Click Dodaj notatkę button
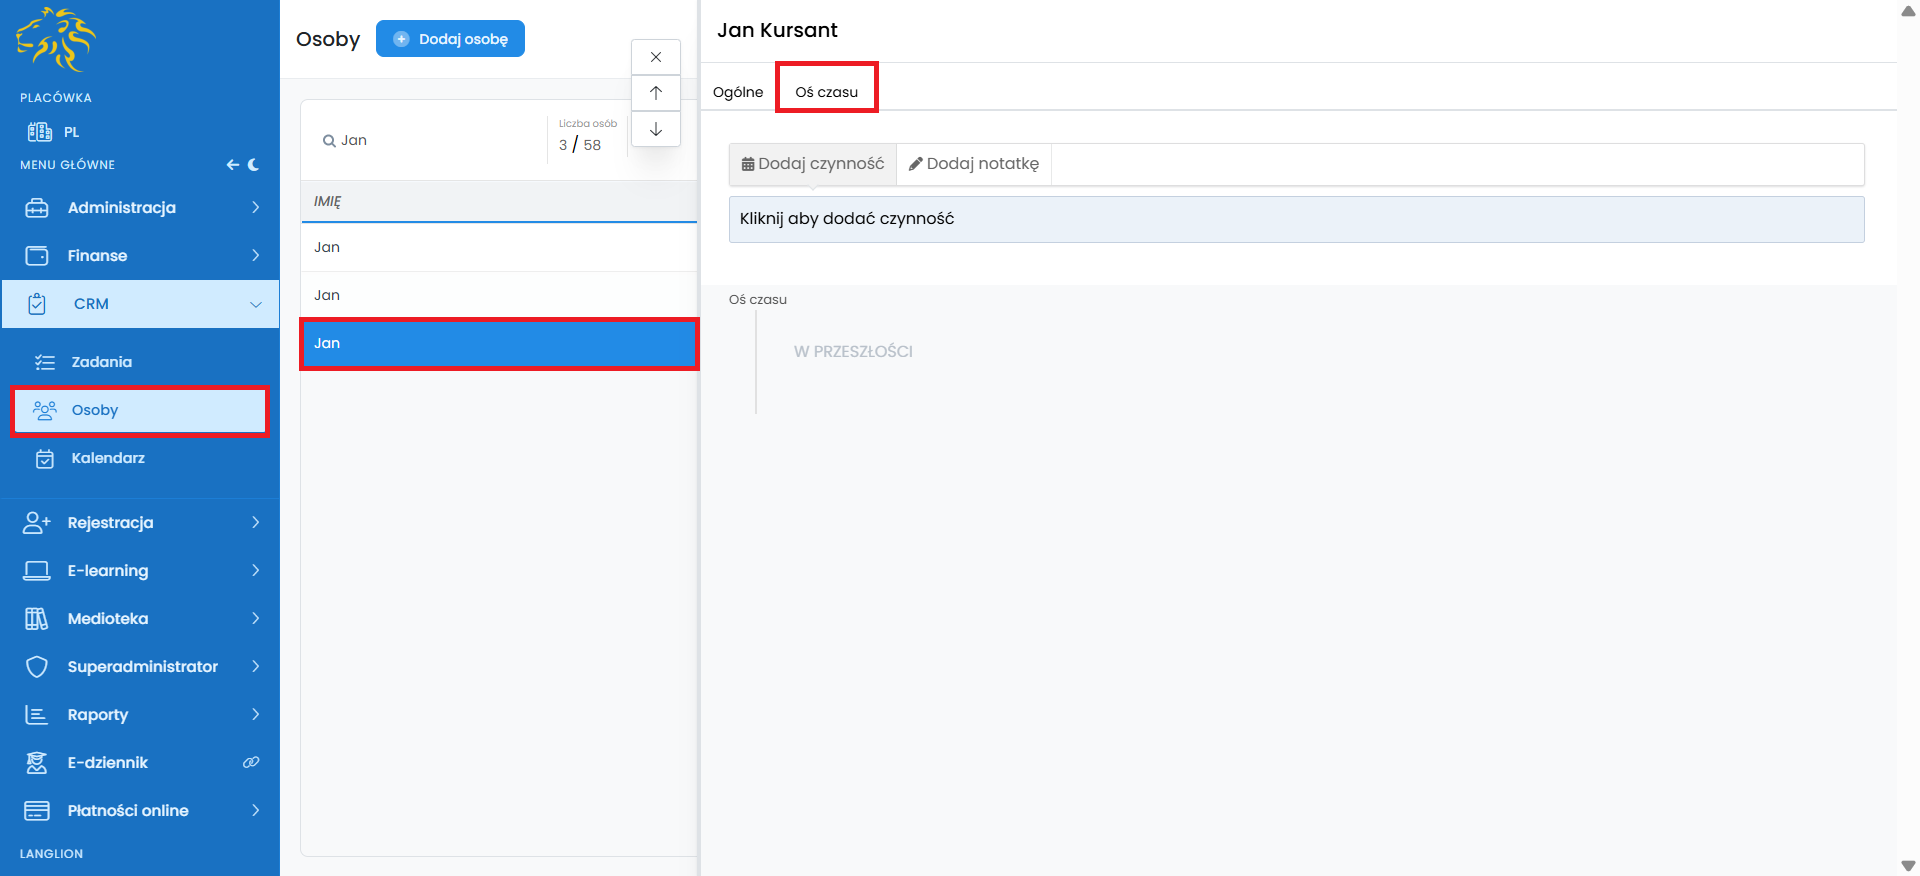This screenshot has width=1920, height=876. click(x=974, y=164)
